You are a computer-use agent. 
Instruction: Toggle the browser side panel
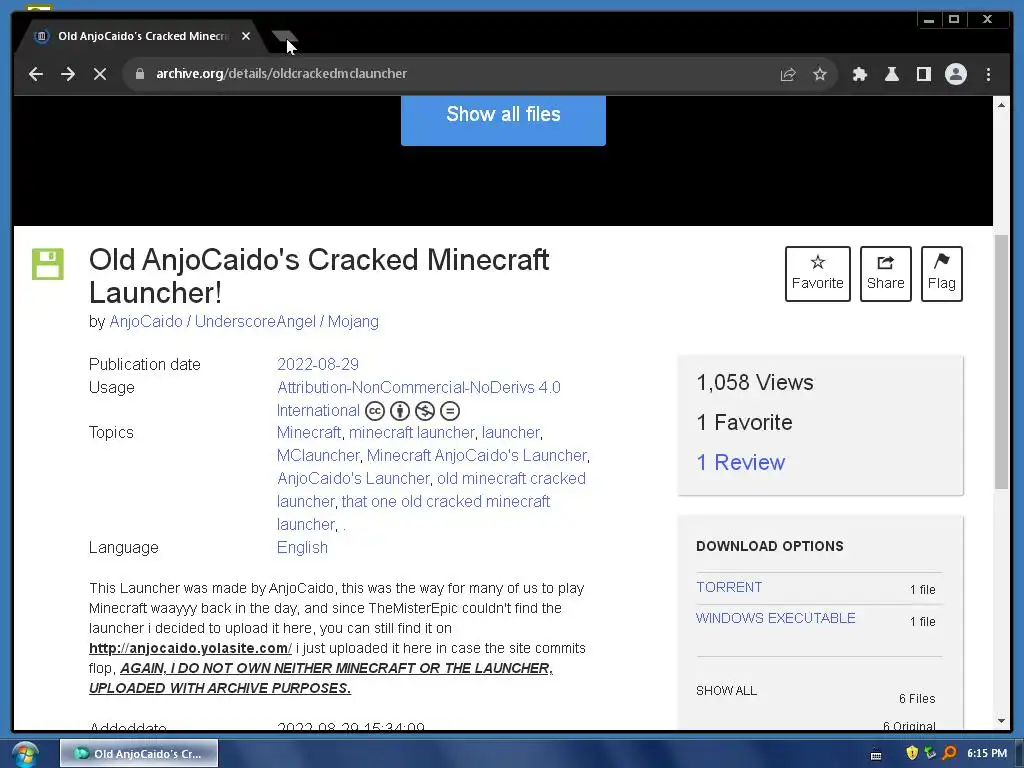tap(923, 74)
